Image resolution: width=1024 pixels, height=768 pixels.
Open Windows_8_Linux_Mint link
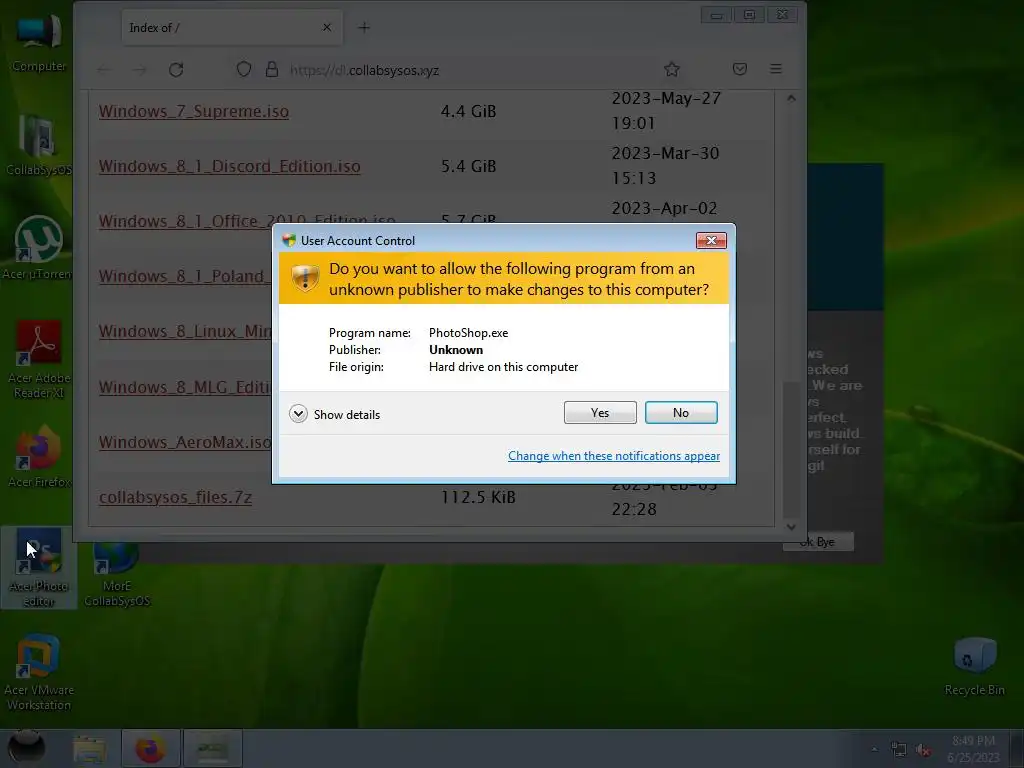click(x=185, y=331)
